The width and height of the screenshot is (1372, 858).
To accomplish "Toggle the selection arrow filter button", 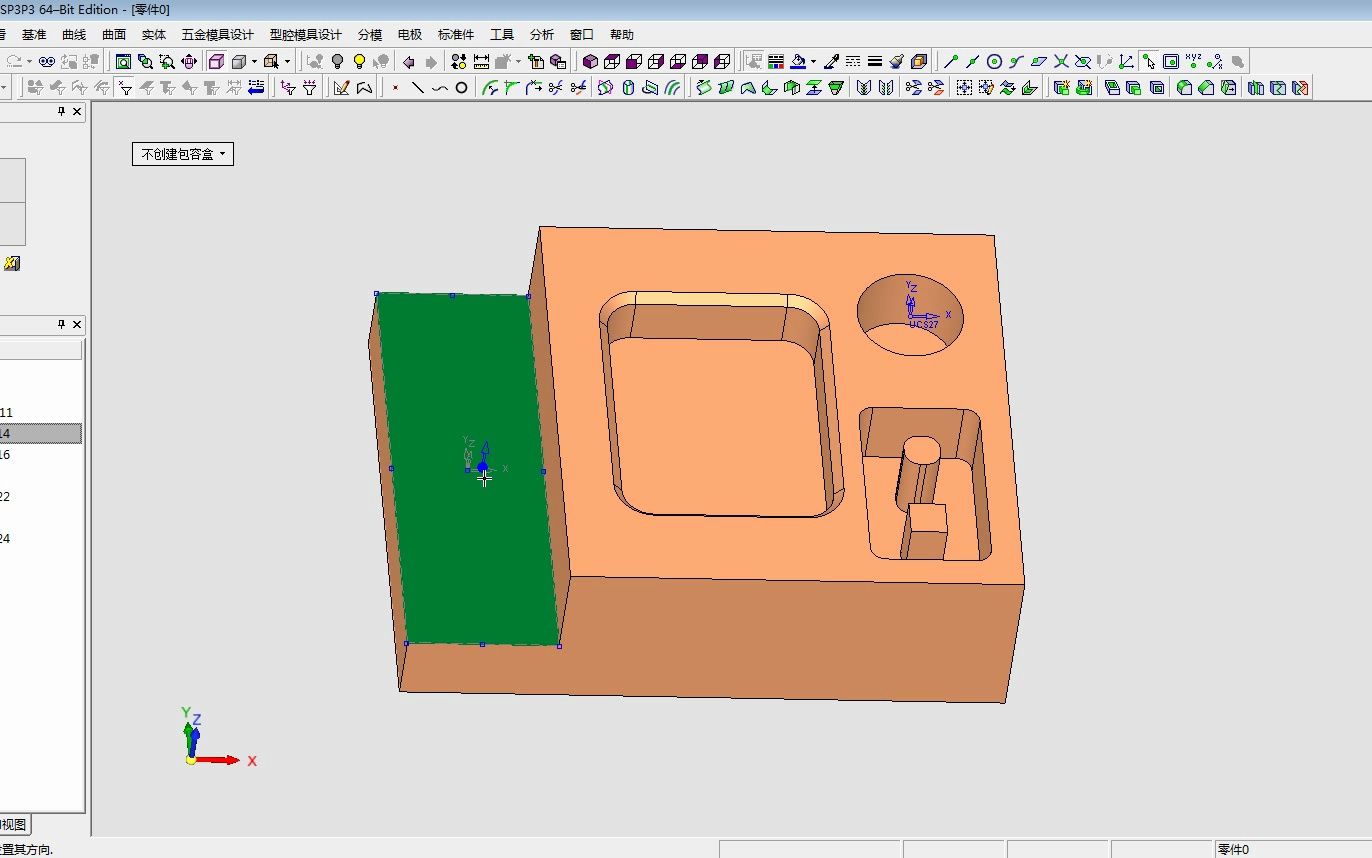I will 1149,62.
